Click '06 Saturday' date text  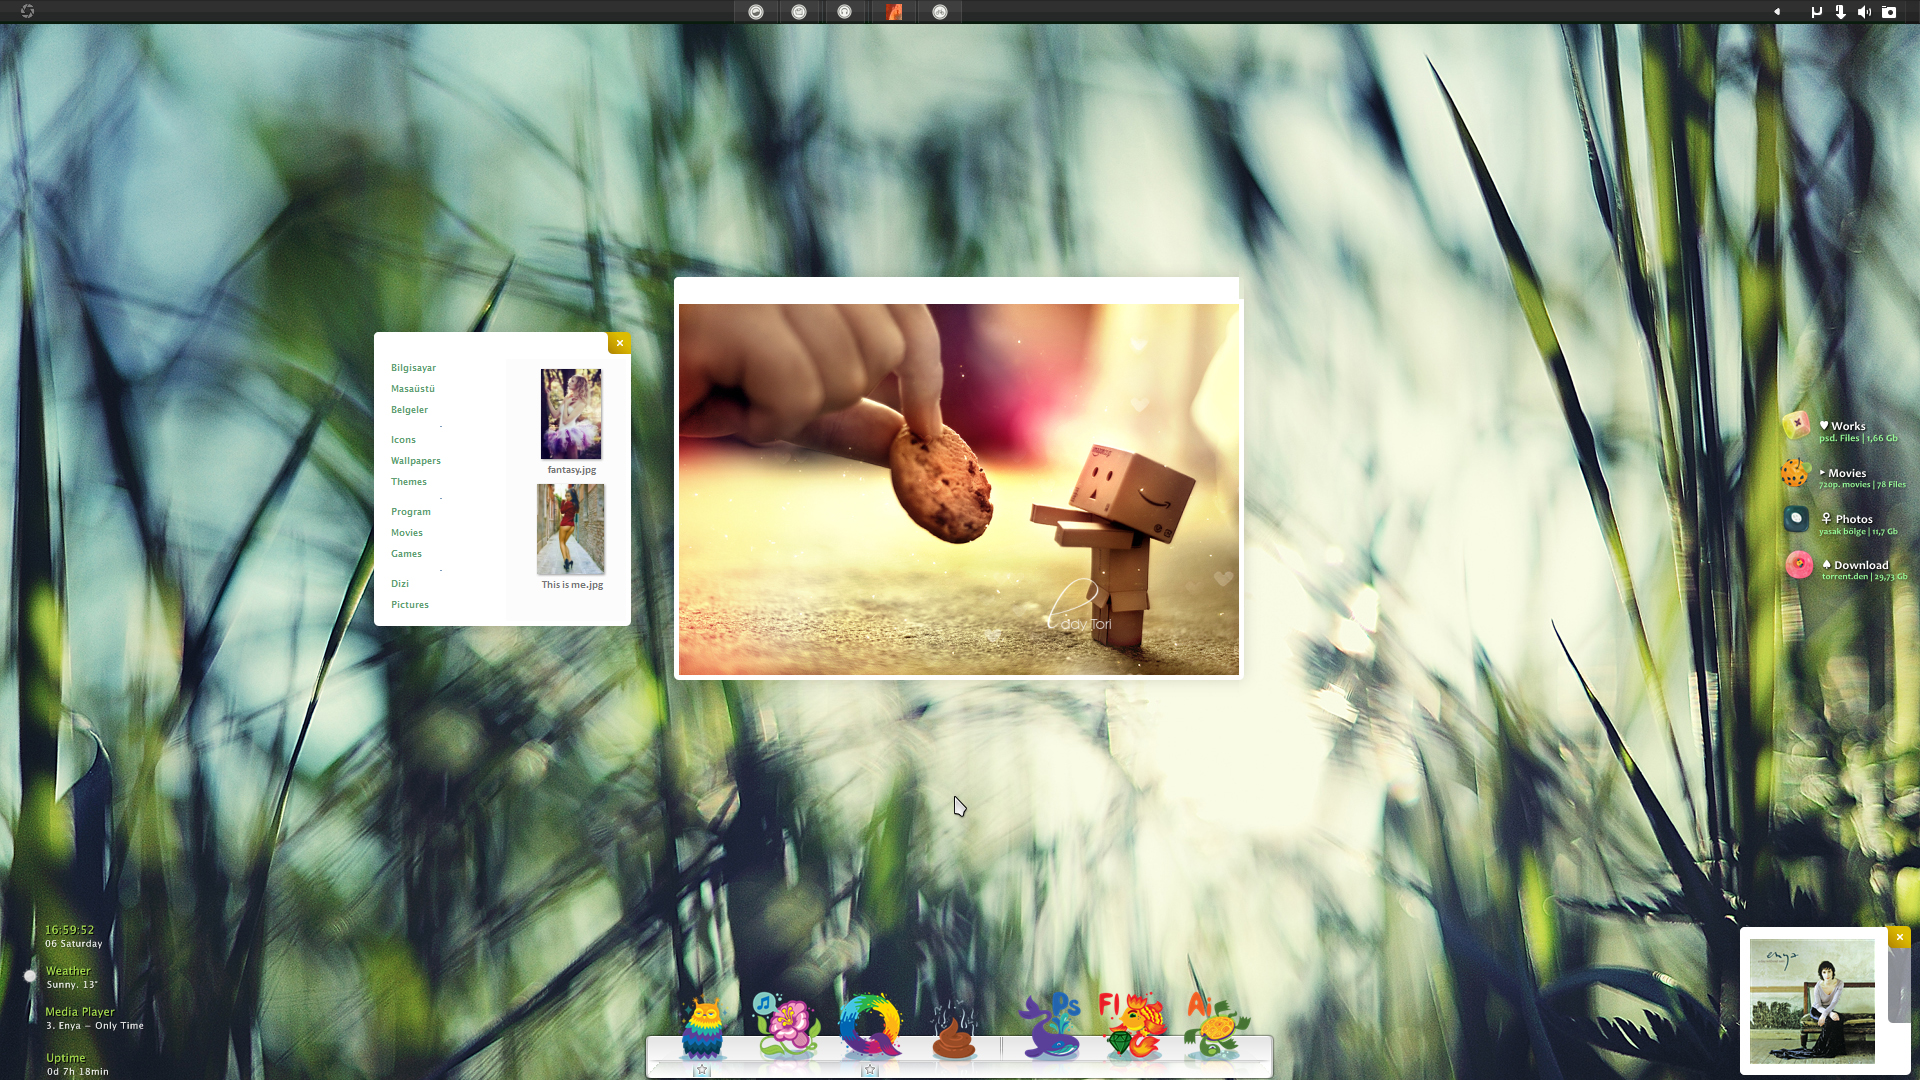tap(73, 944)
